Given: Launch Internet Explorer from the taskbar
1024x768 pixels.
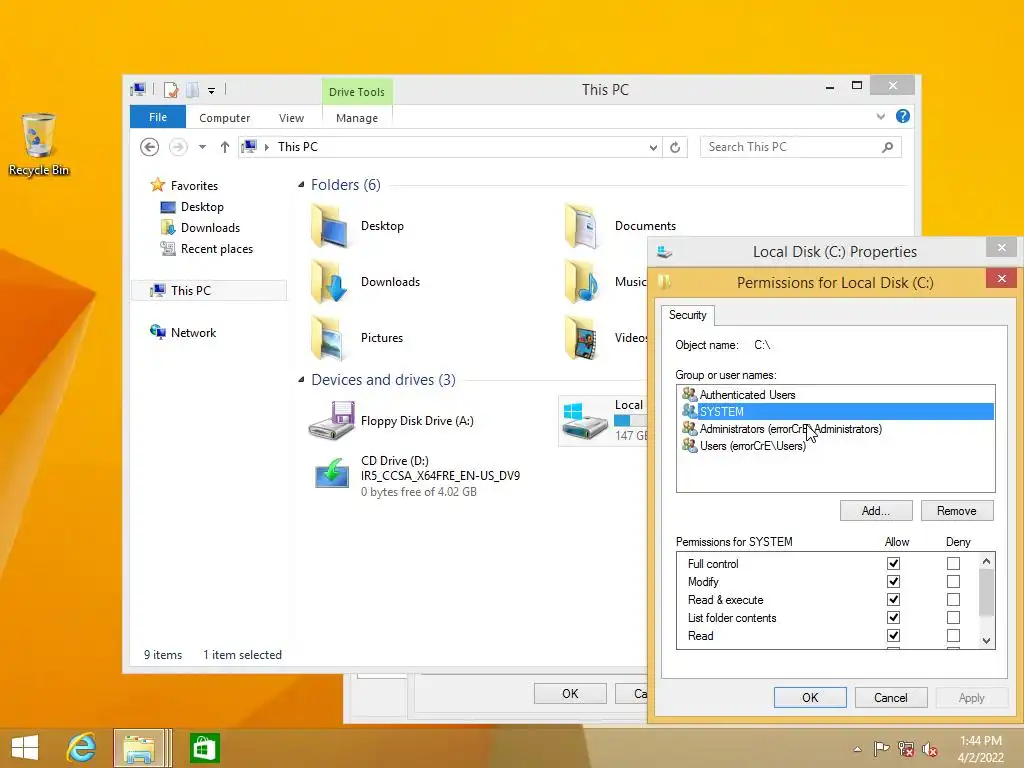Looking at the screenshot, I should (x=82, y=748).
